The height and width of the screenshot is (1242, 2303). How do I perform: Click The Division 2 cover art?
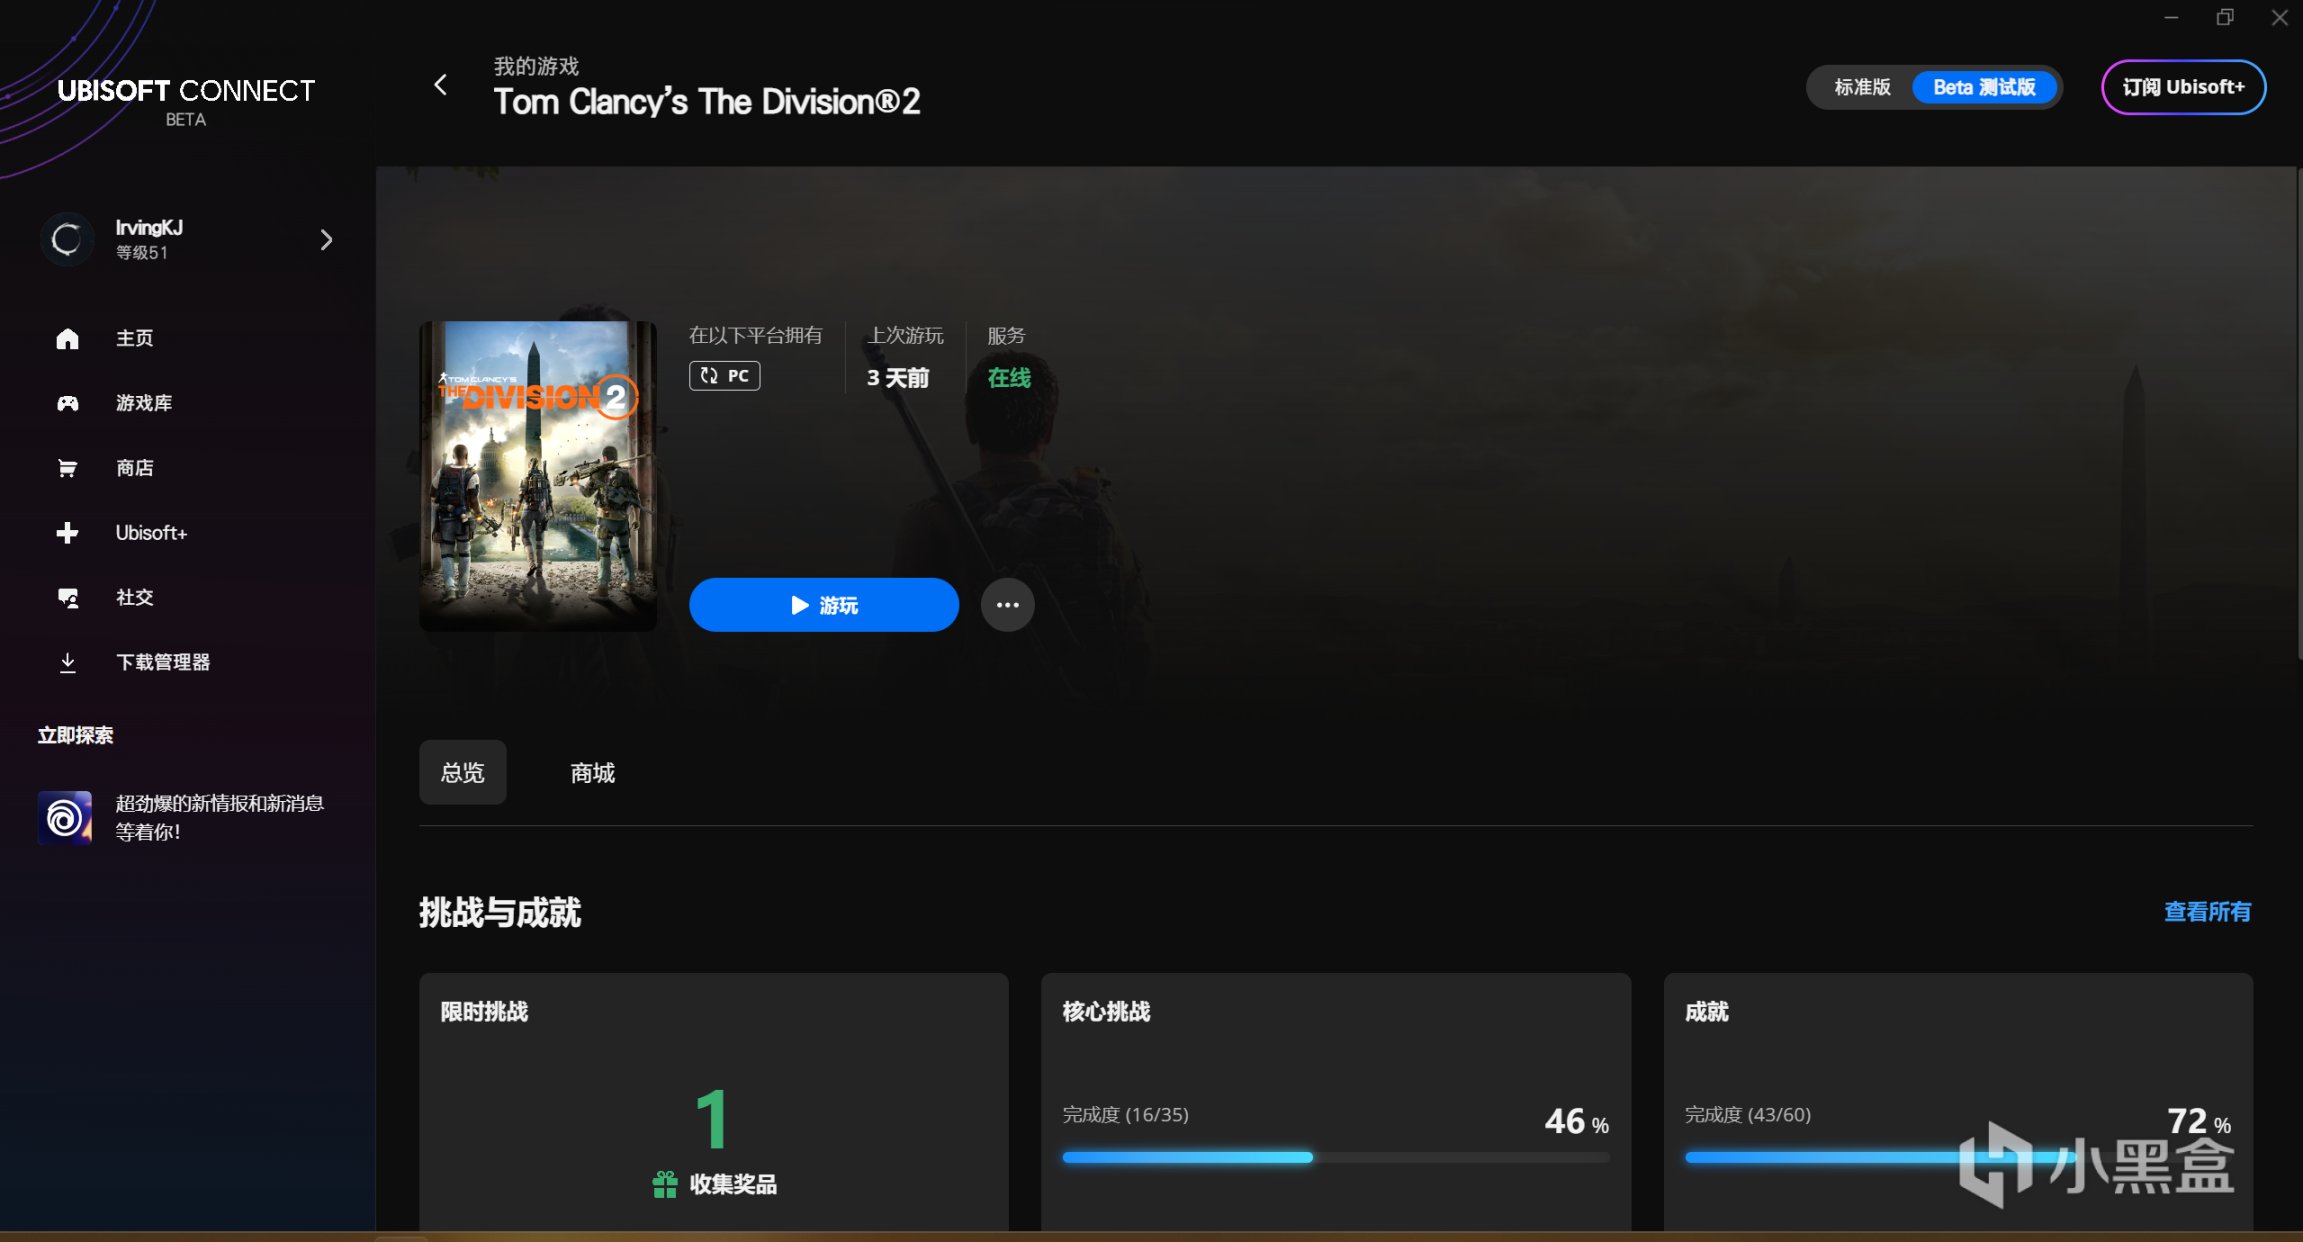[538, 475]
